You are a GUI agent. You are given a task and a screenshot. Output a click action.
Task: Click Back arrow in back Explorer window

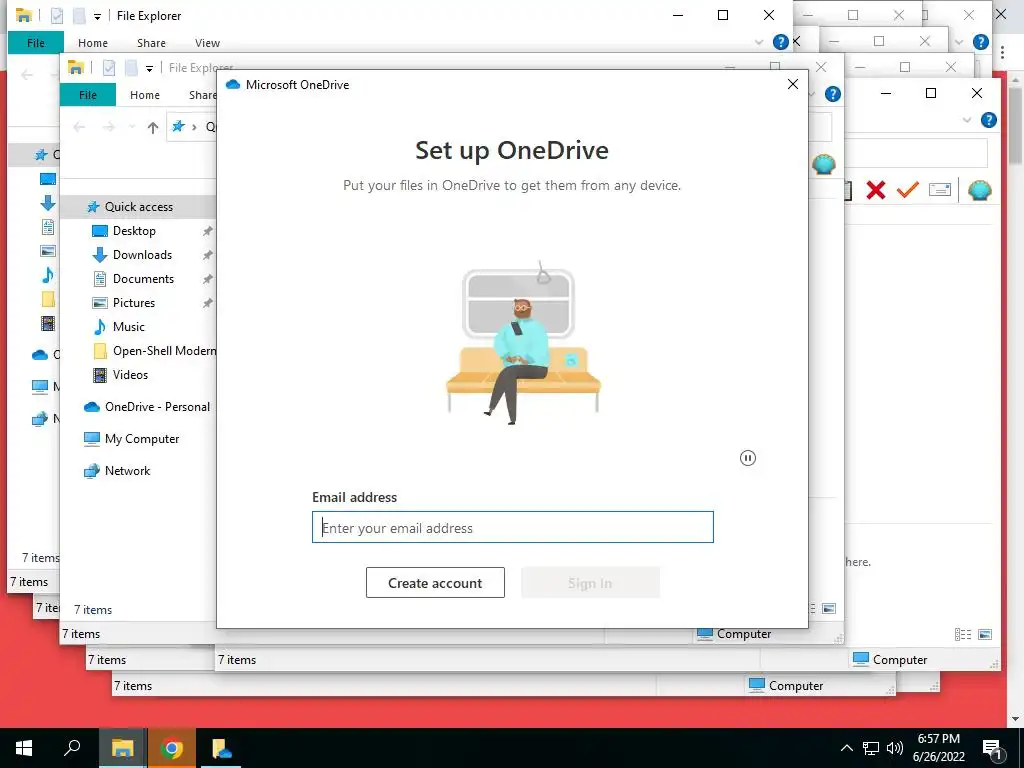[x=27, y=75]
